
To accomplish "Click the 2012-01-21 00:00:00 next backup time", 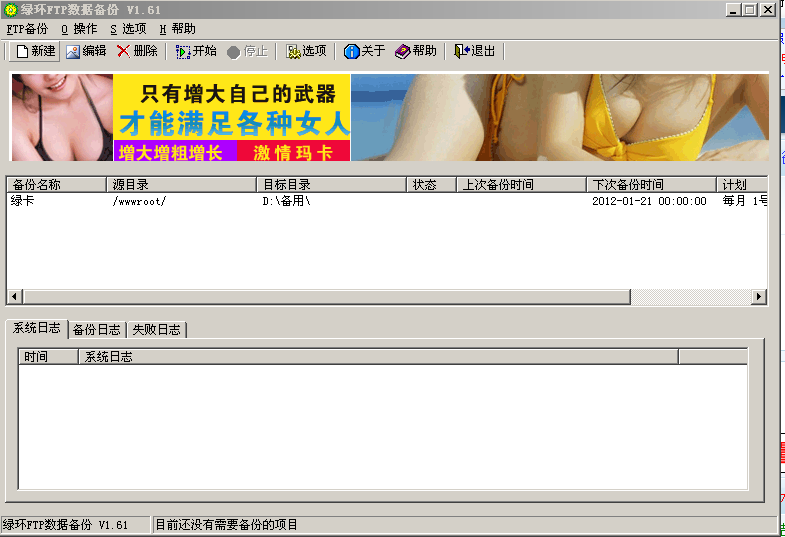I will 649,201.
